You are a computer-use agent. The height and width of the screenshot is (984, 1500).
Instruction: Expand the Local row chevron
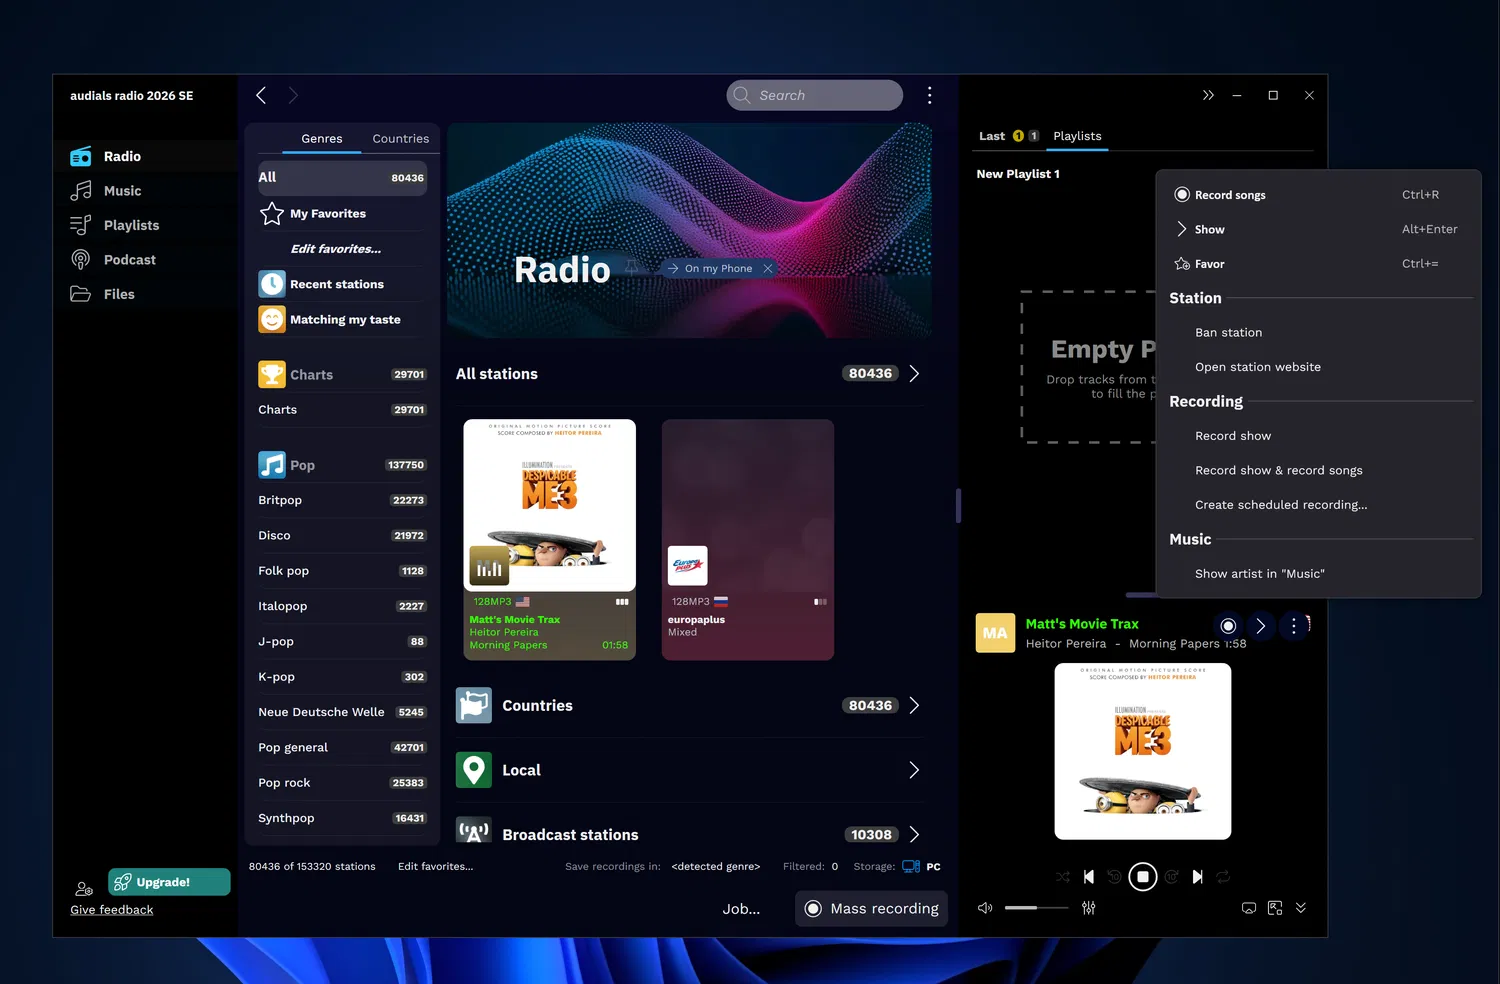pyautogui.click(x=914, y=770)
